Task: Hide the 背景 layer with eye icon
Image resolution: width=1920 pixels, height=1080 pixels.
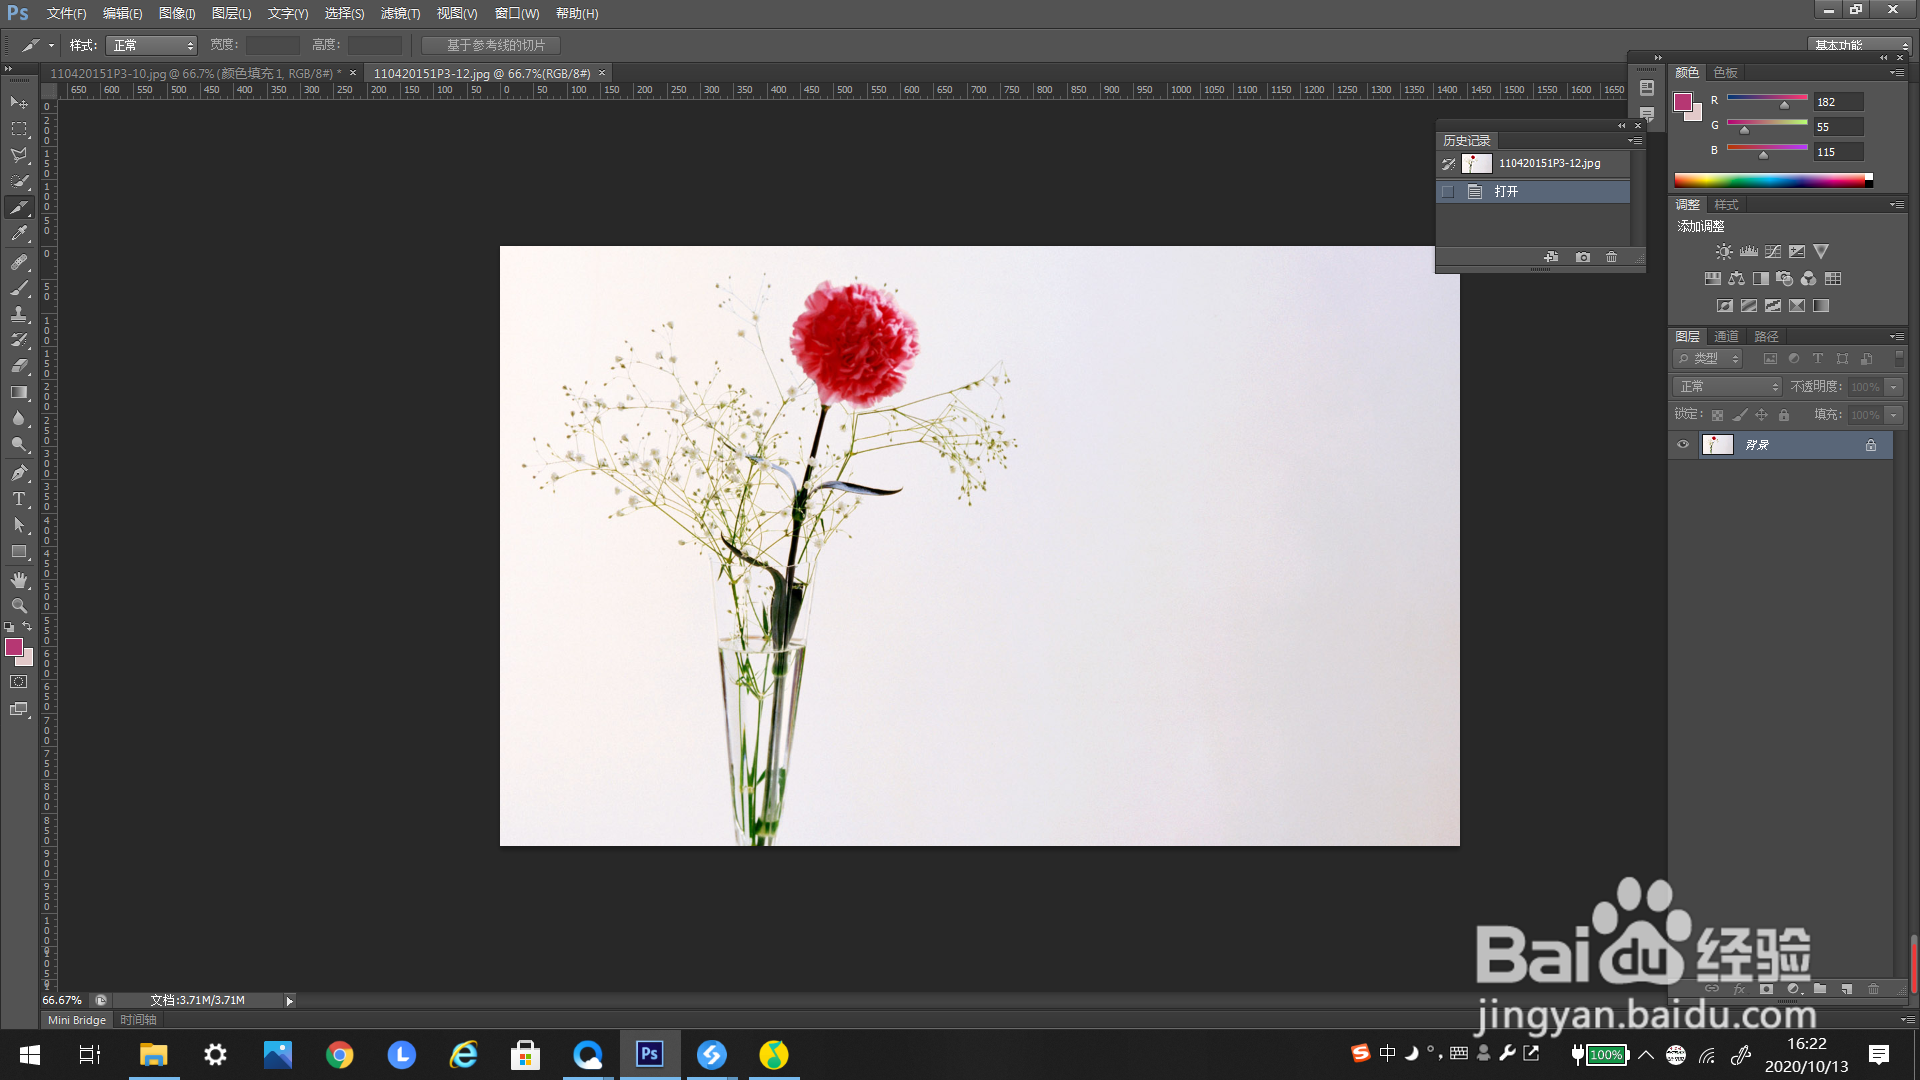Action: (x=1683, y=445)
